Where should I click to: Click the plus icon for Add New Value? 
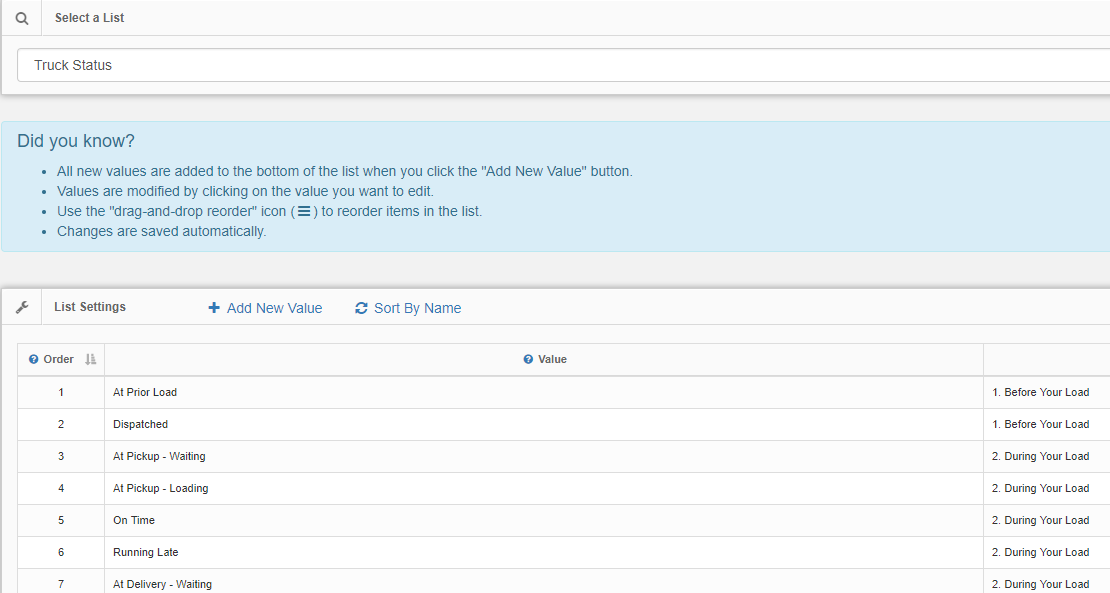(x=214, y=308)
